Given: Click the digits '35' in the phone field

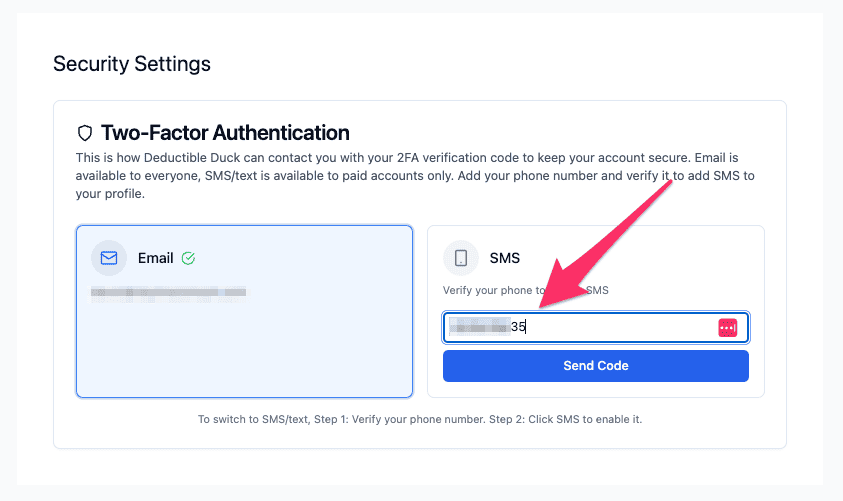Looking at the screenshot, I should [518, 328].
